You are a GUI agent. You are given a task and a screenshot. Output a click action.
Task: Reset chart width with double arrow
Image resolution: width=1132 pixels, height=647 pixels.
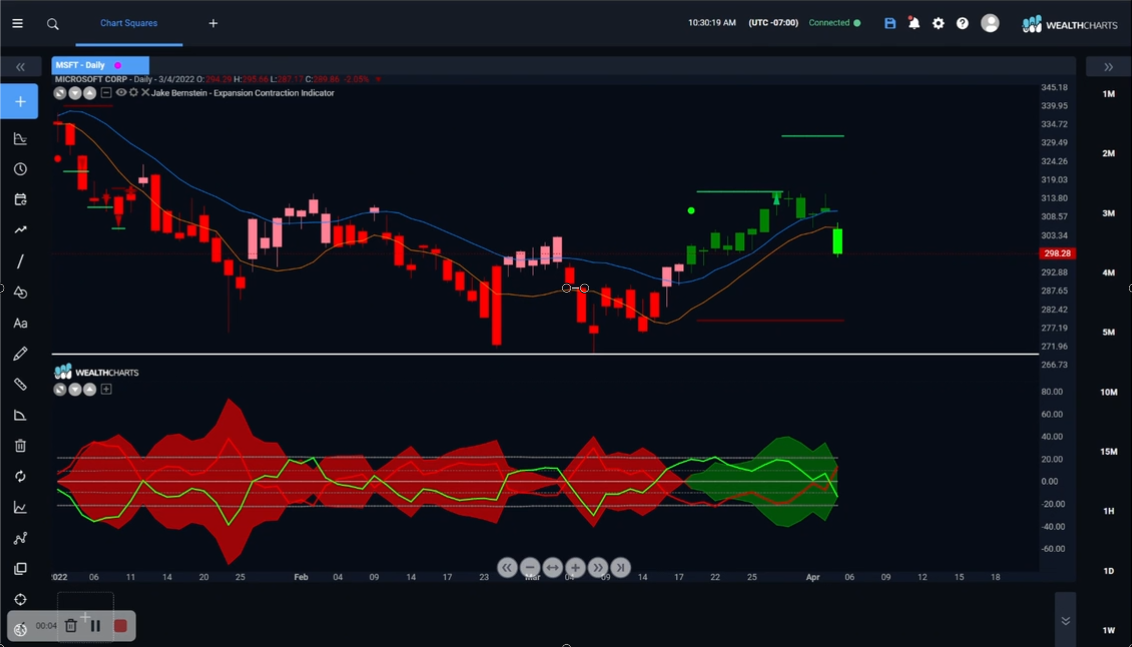coord(552,568)
